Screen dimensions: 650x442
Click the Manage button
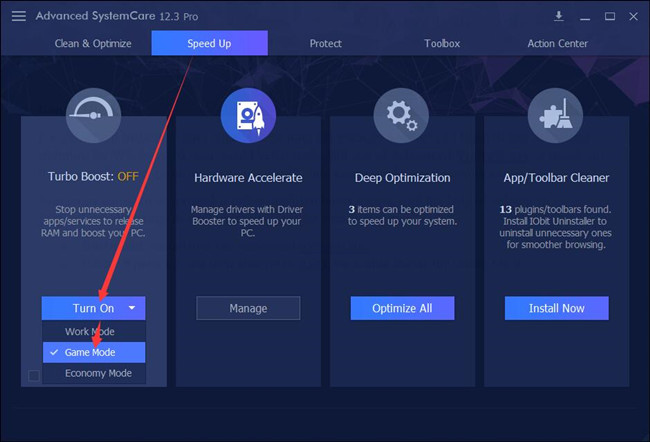pyautogui.click(x=248, y=308)
